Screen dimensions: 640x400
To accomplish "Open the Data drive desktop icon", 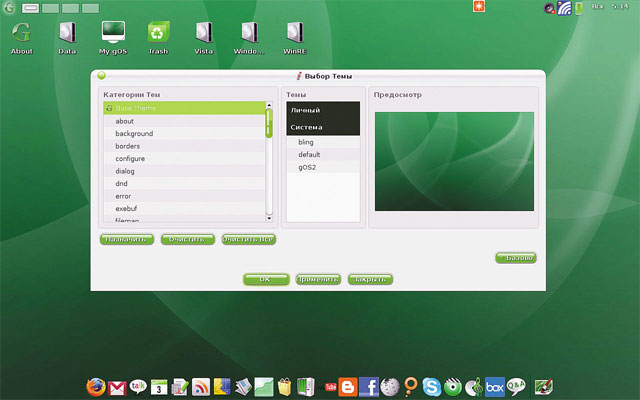I will 67,38.
